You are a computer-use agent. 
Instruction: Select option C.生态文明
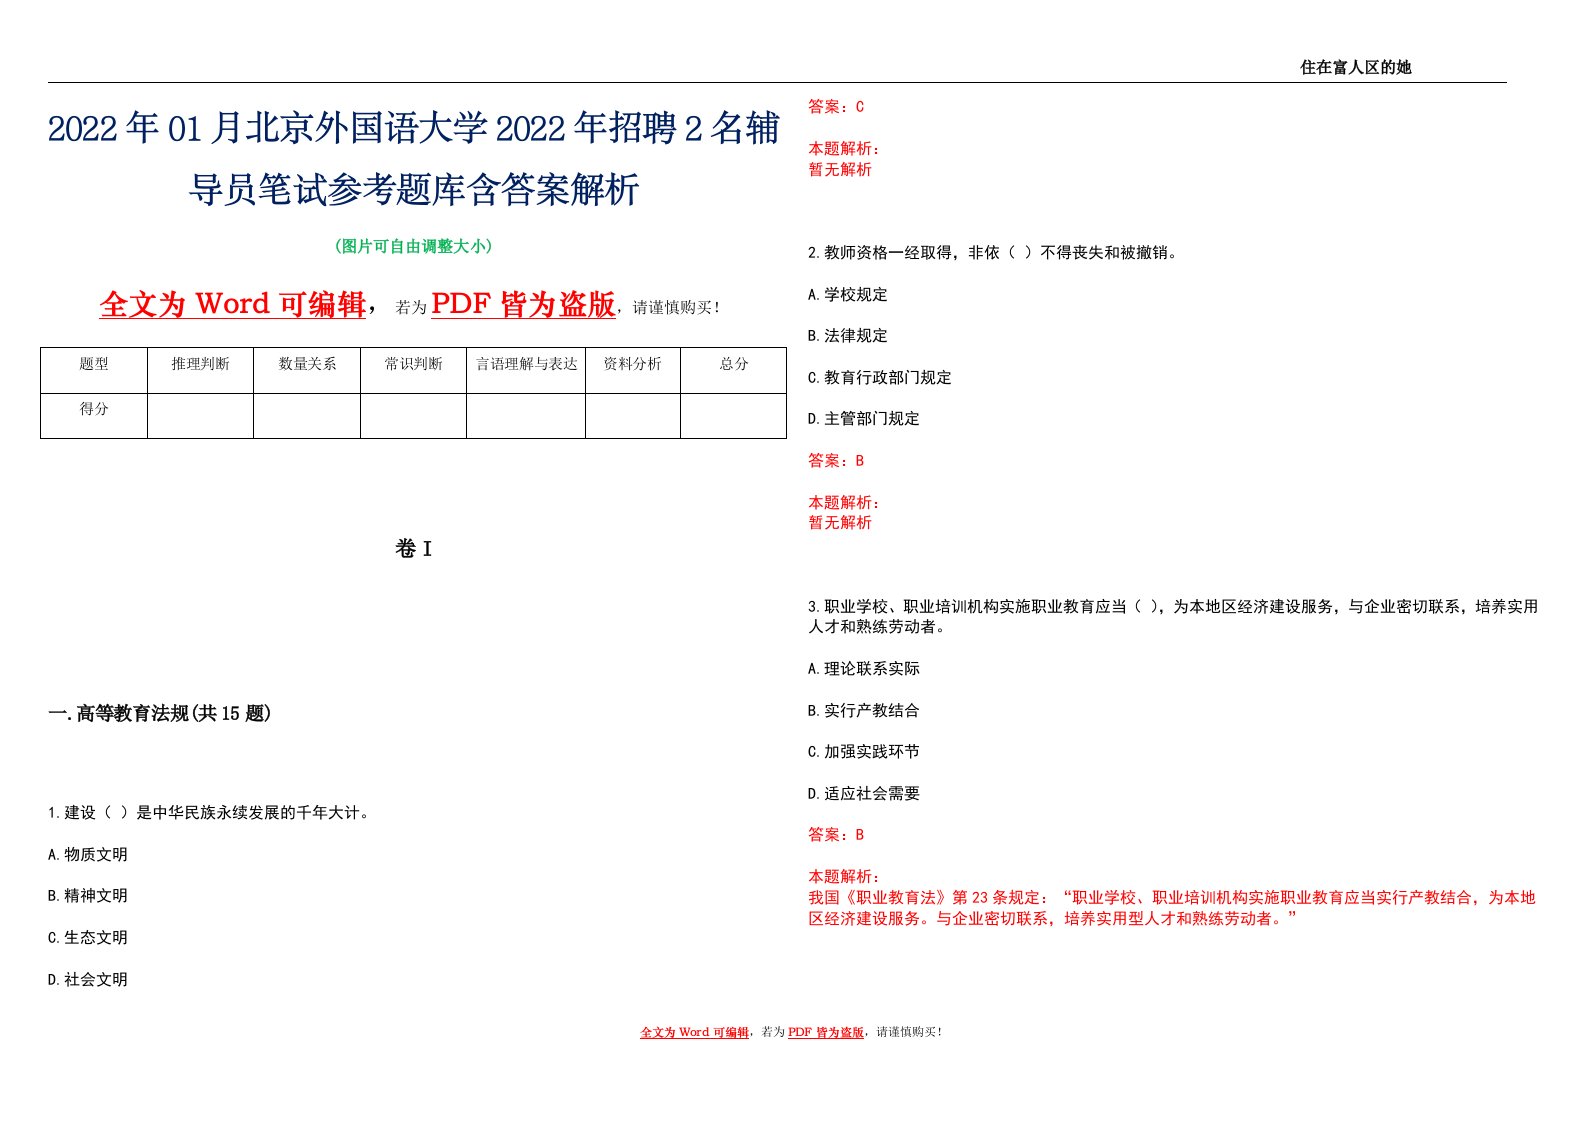pos(88,938)
